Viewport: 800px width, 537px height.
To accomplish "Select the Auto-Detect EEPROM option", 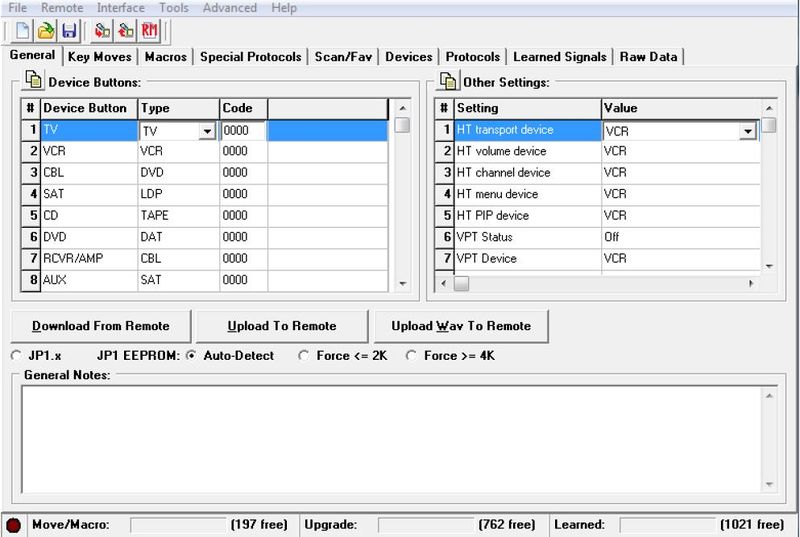I will [x=192, y=355].
